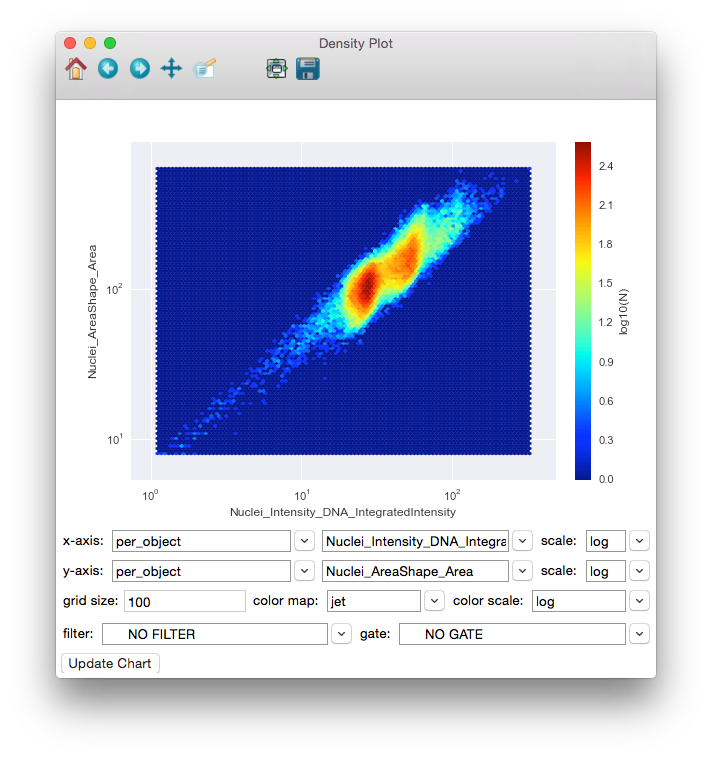
Task: Open the y-axis scale dropdown arrow
Action: point(639,571)
